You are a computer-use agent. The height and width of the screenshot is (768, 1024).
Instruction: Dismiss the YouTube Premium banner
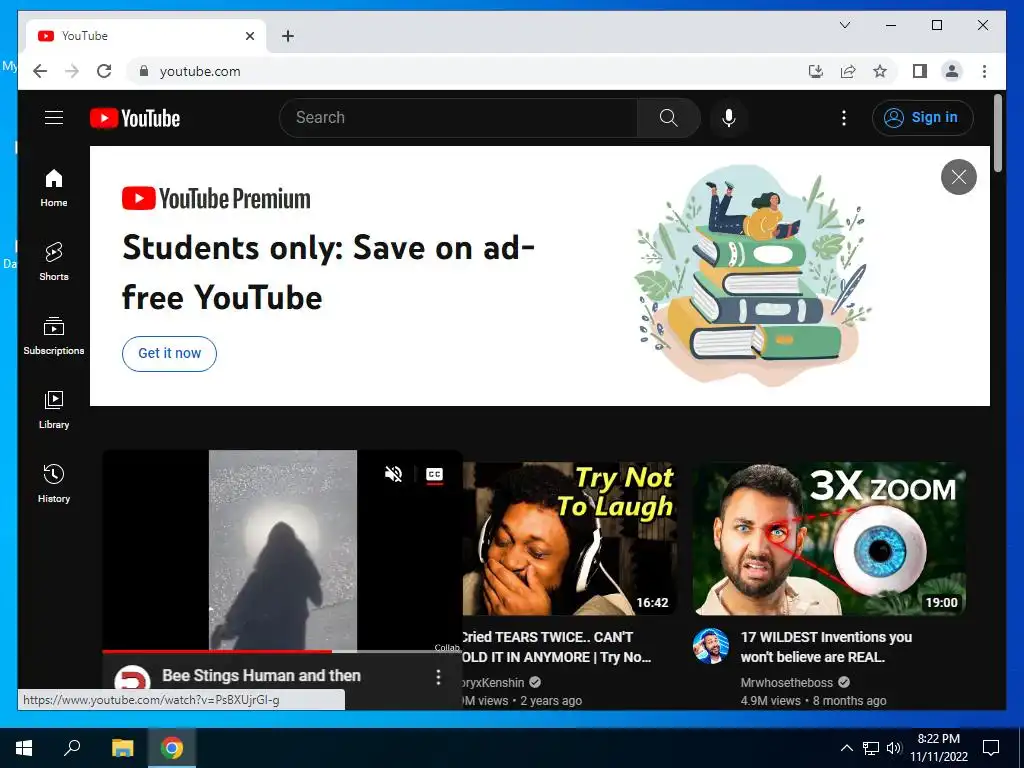(958, 177)
